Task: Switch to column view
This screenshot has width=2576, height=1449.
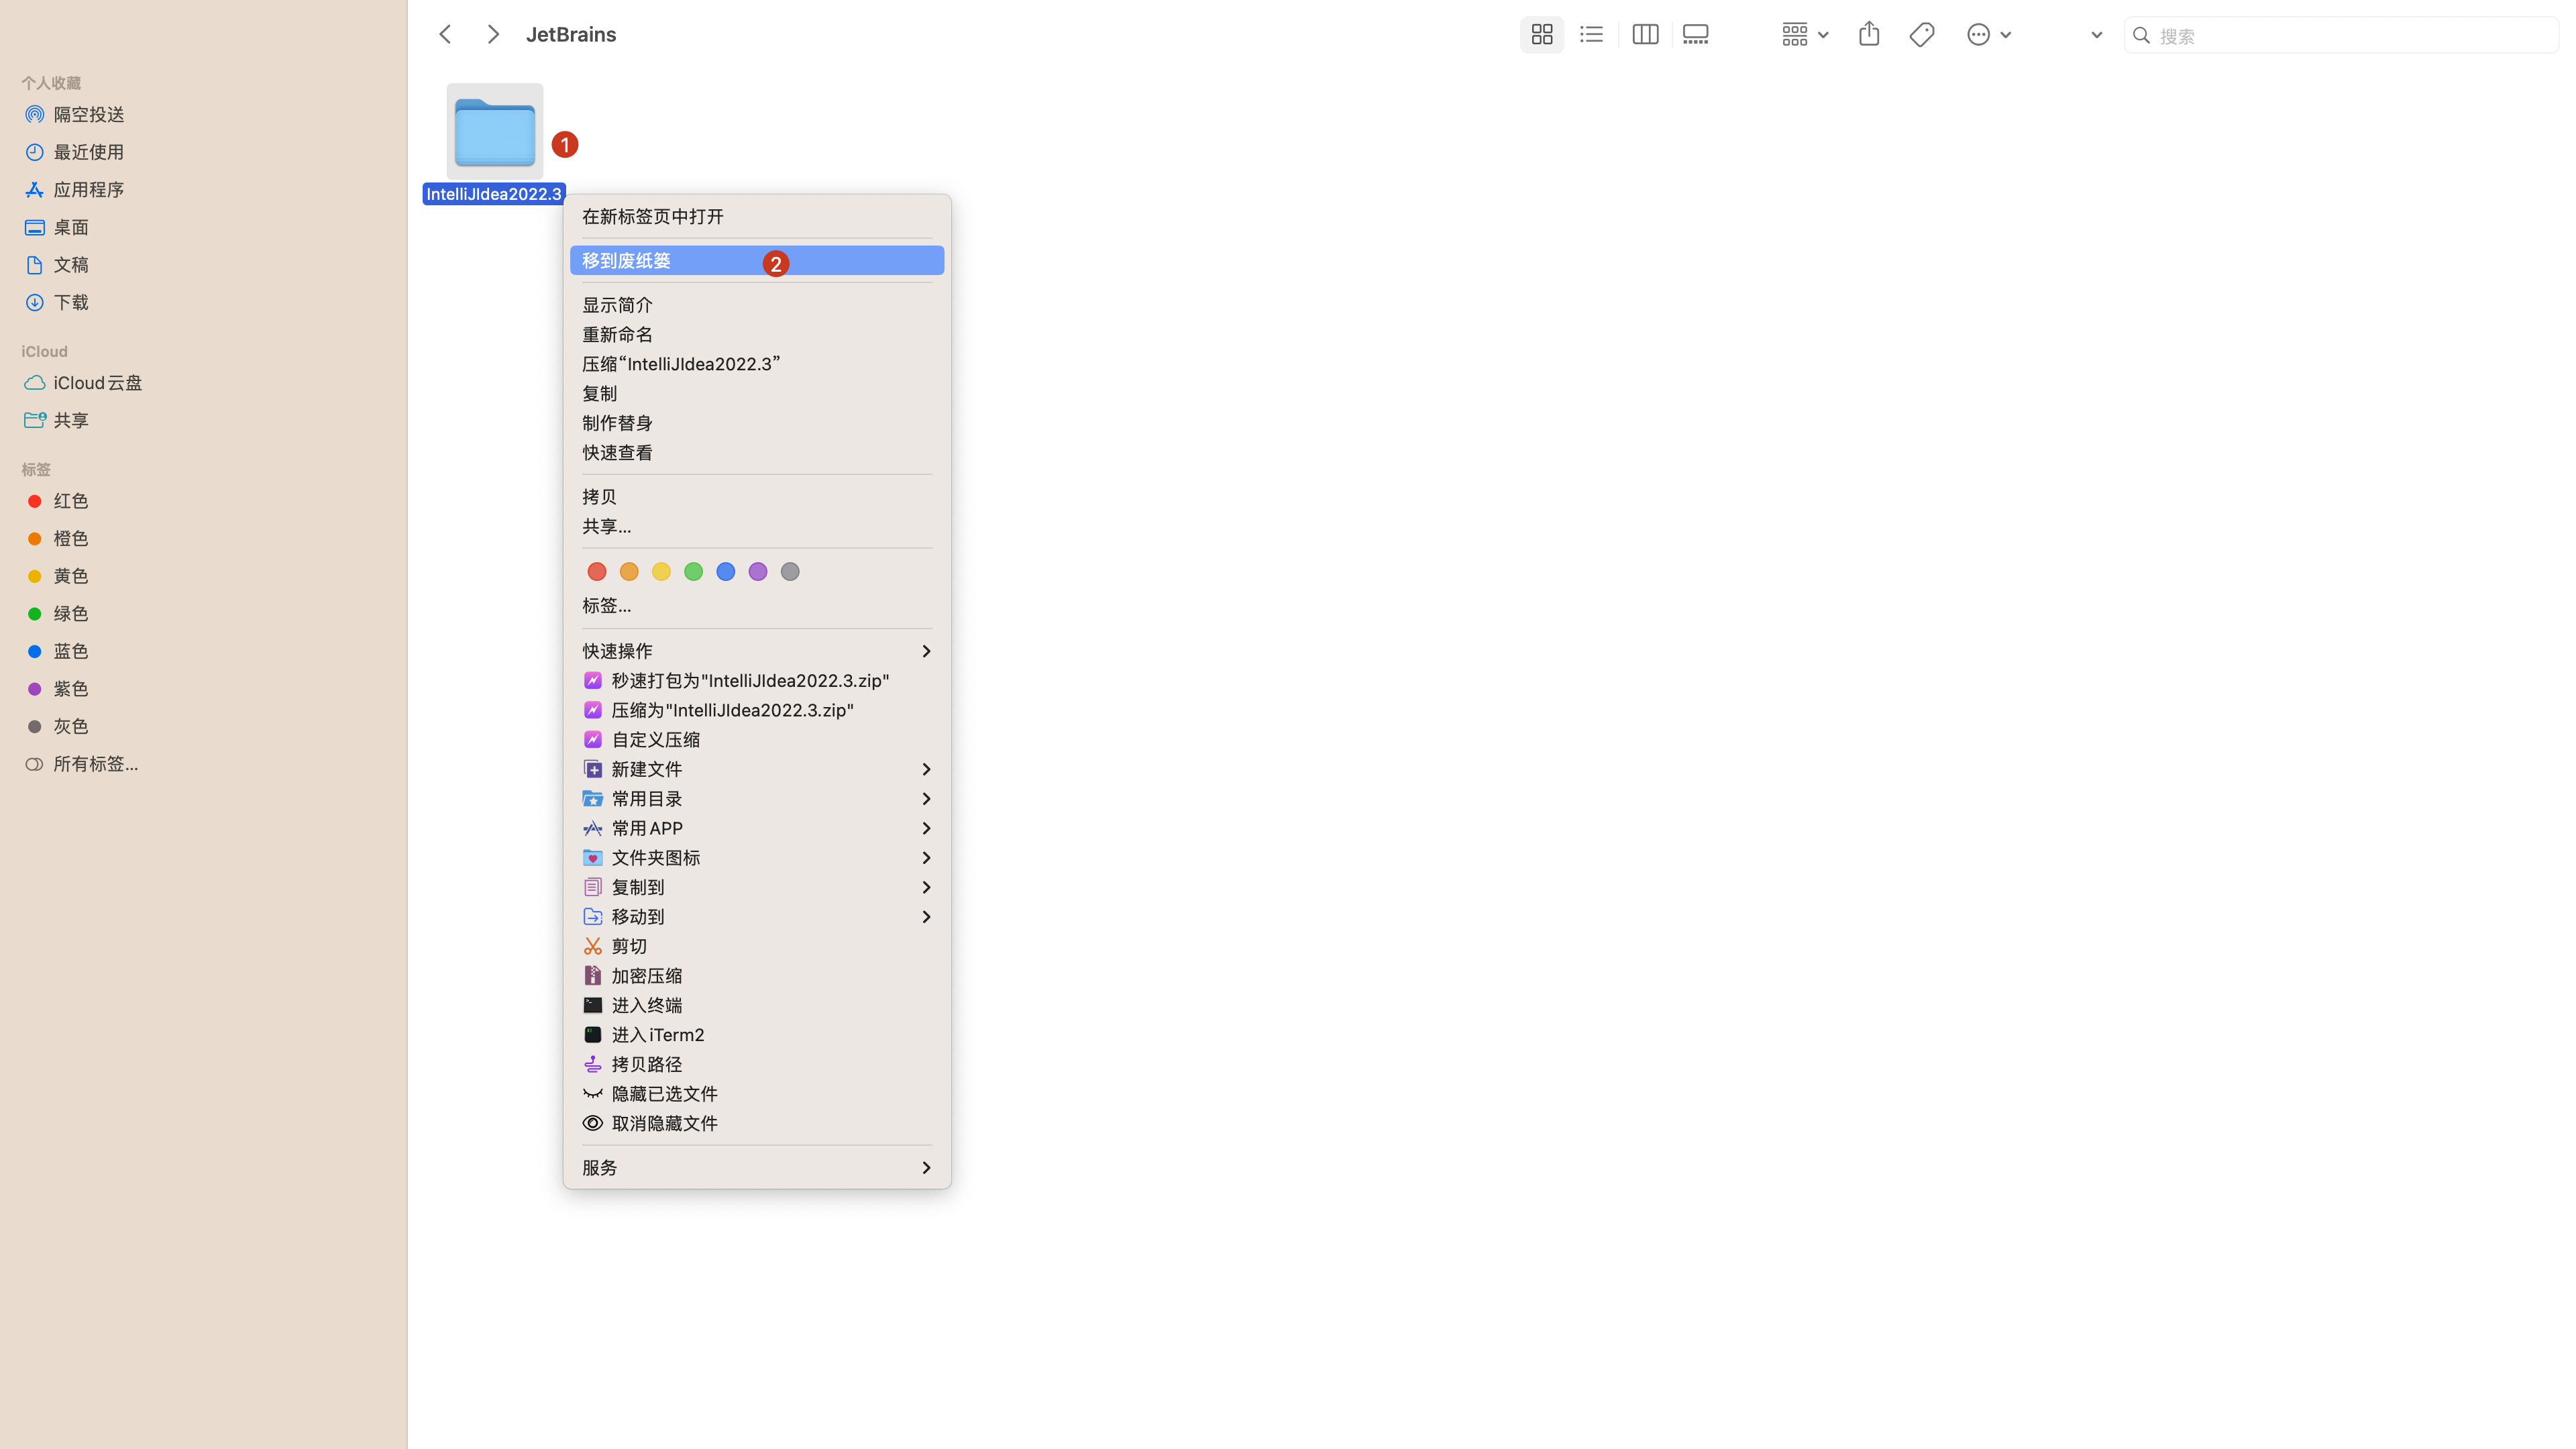Action: pyautogui.click(x=1645, y=35)
